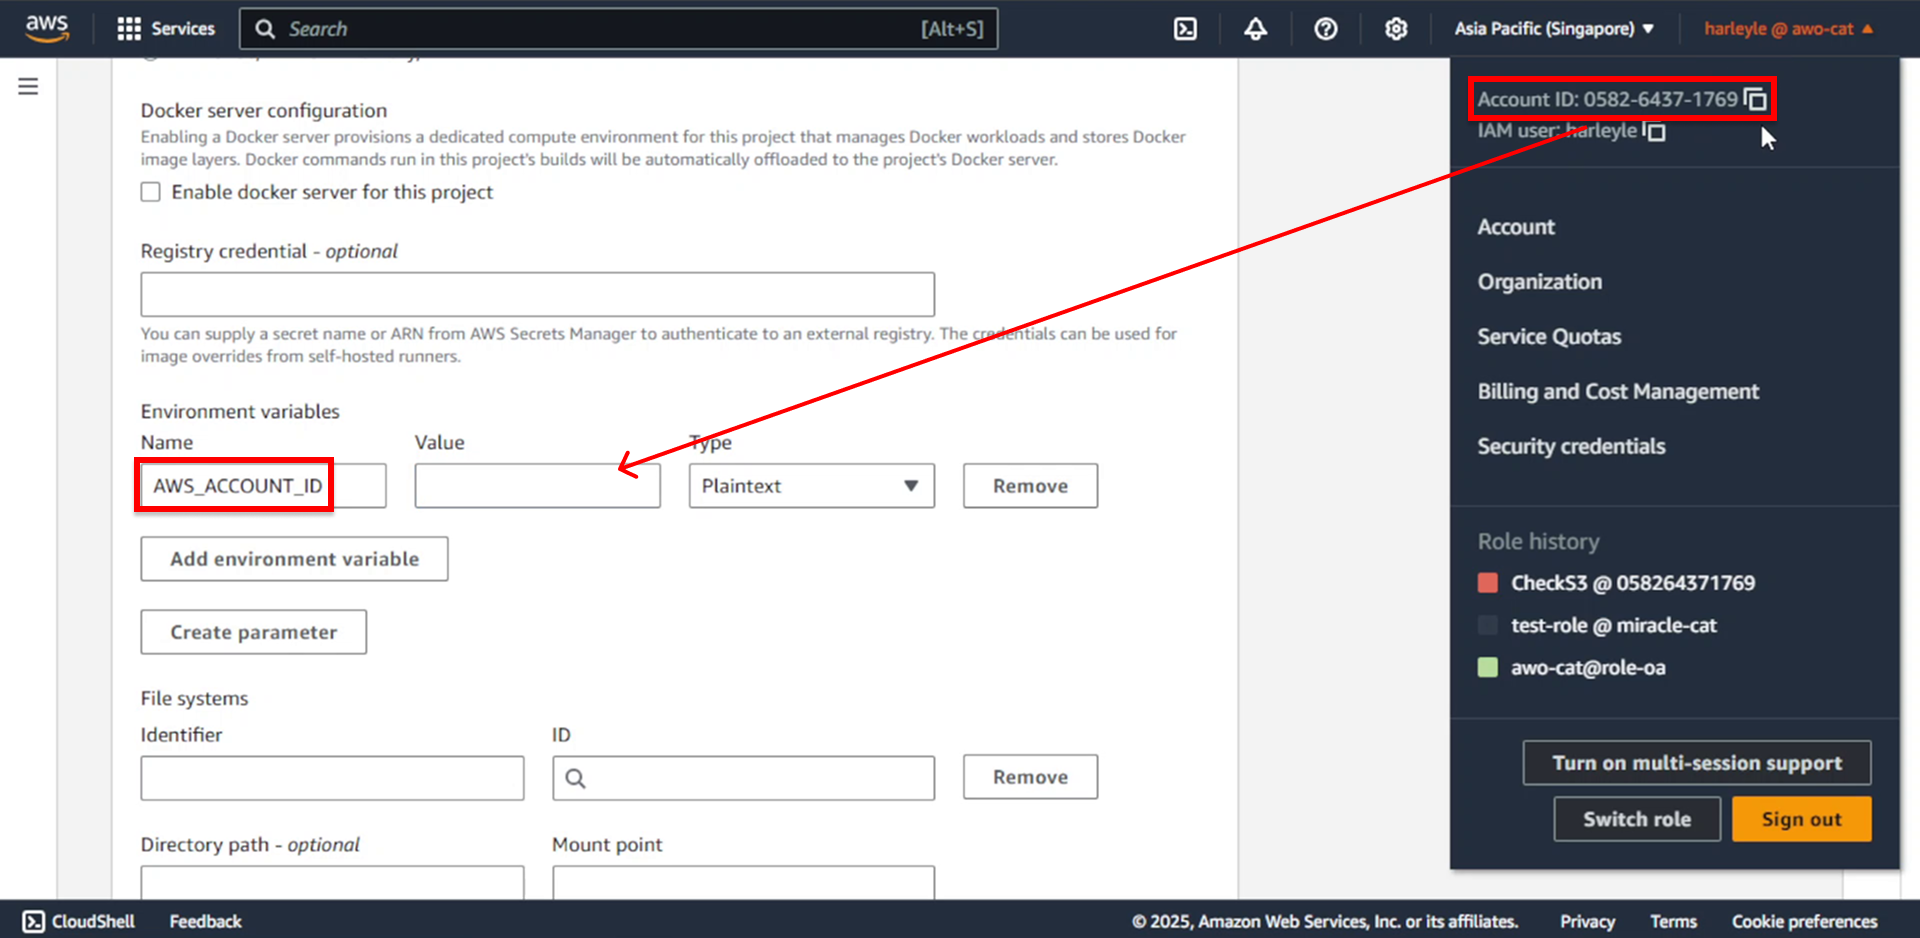Click the search magnifier in ID field

pyautogui.click(x=576, y=778)
